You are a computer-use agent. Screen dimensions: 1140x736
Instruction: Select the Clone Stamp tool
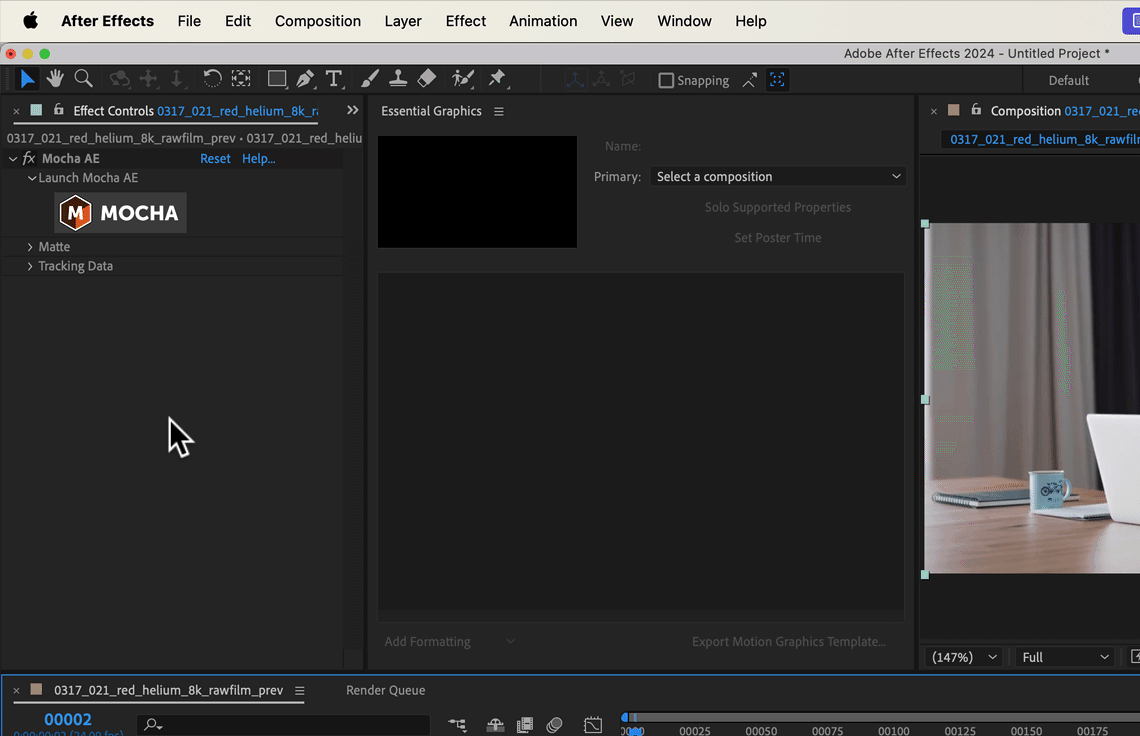tap(398, 79)
